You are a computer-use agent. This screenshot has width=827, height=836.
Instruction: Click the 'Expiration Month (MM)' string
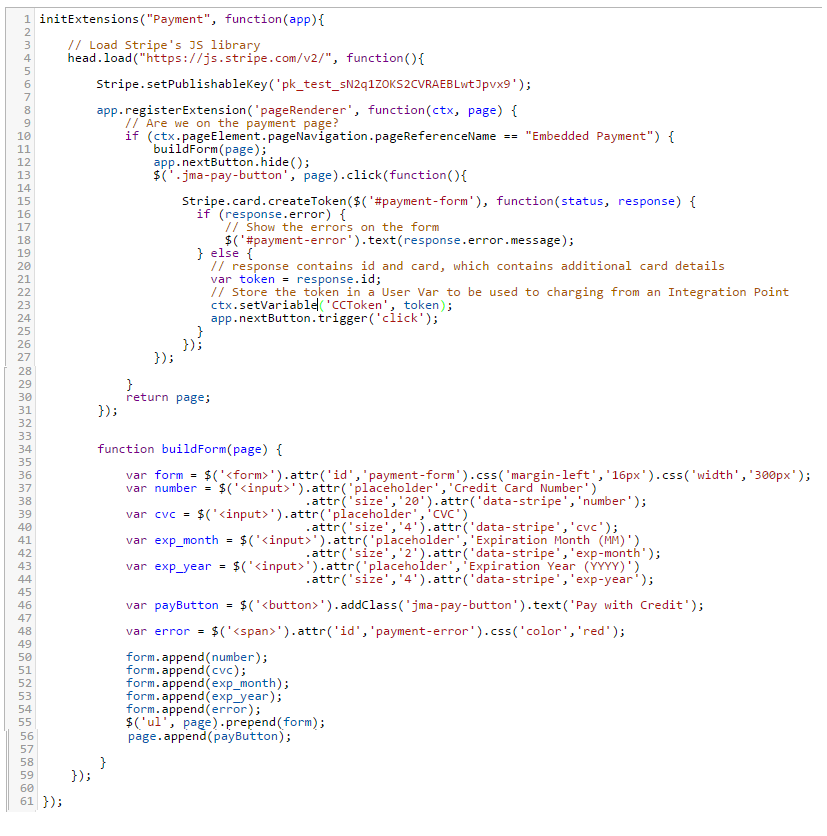(x=550, y=541)
